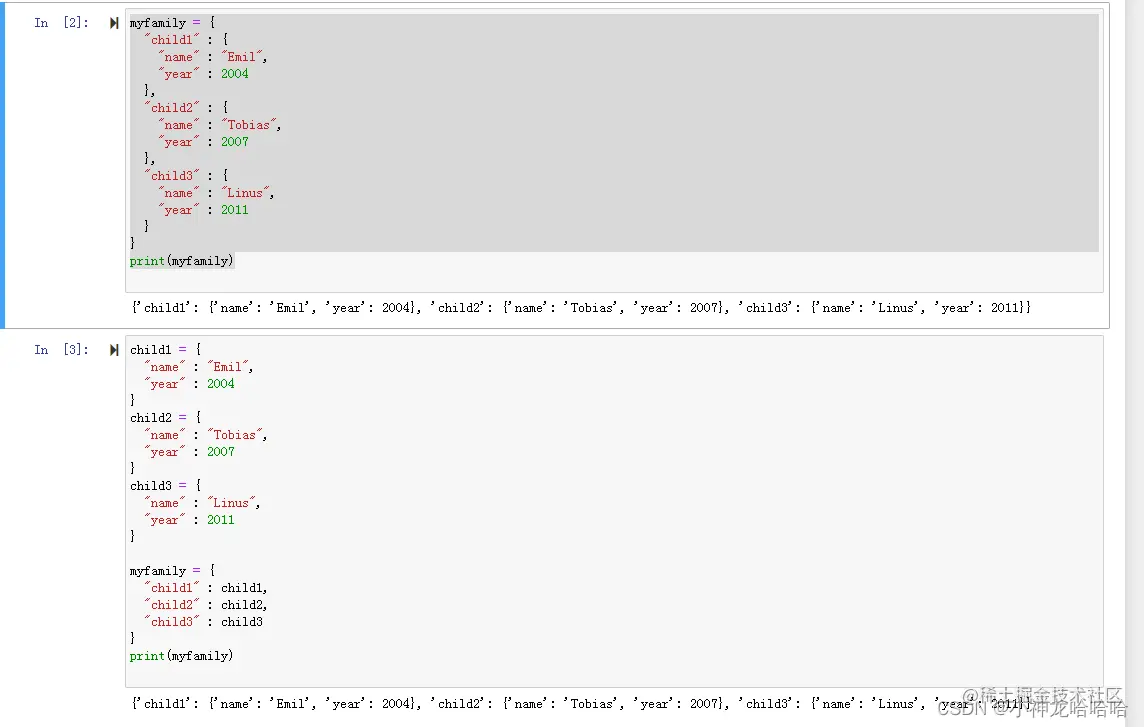Click the "Tobias" string value in cell 3
Viewport: 1144px width, 727px height.
pyautogui.click(x=235, y=435)
